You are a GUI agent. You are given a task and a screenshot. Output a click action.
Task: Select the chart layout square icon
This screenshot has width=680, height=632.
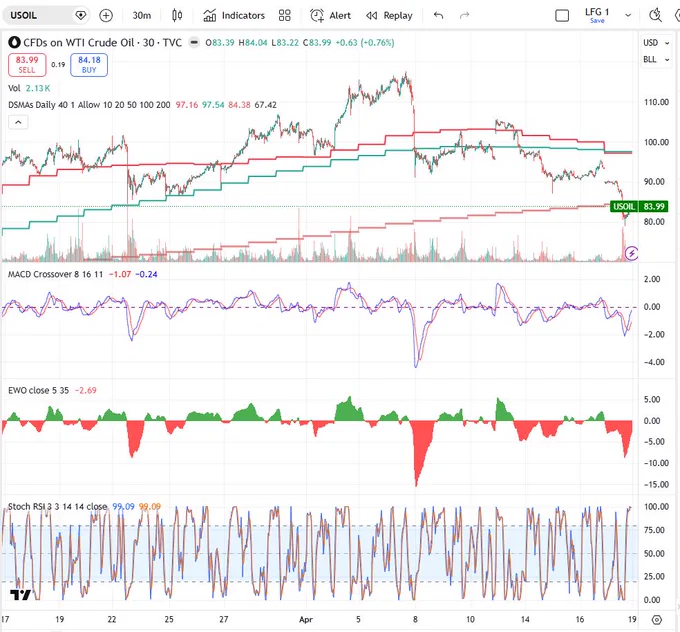click(x=562, y=16)
